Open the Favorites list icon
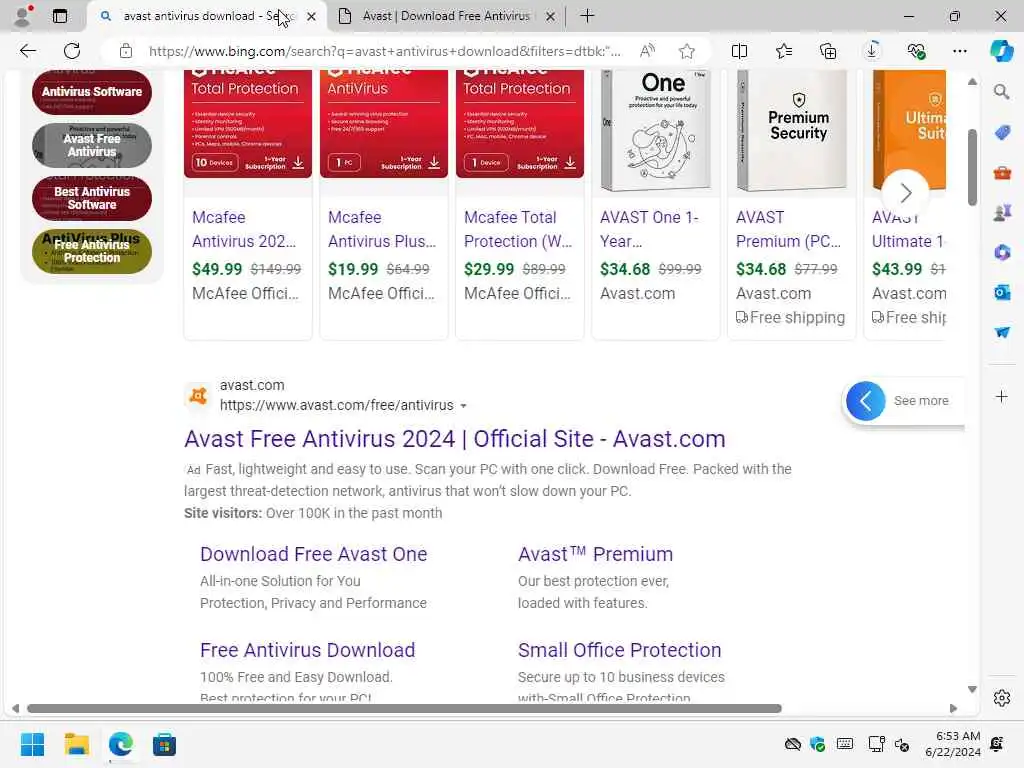 784,51
